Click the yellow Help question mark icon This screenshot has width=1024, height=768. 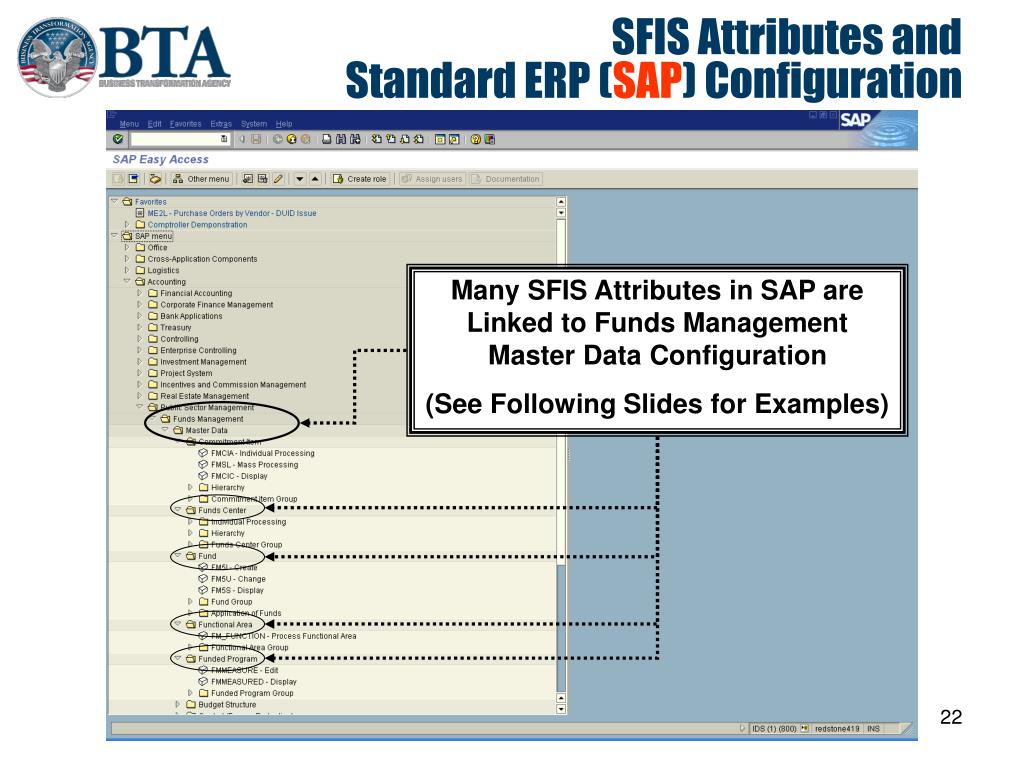coord(475,139)
